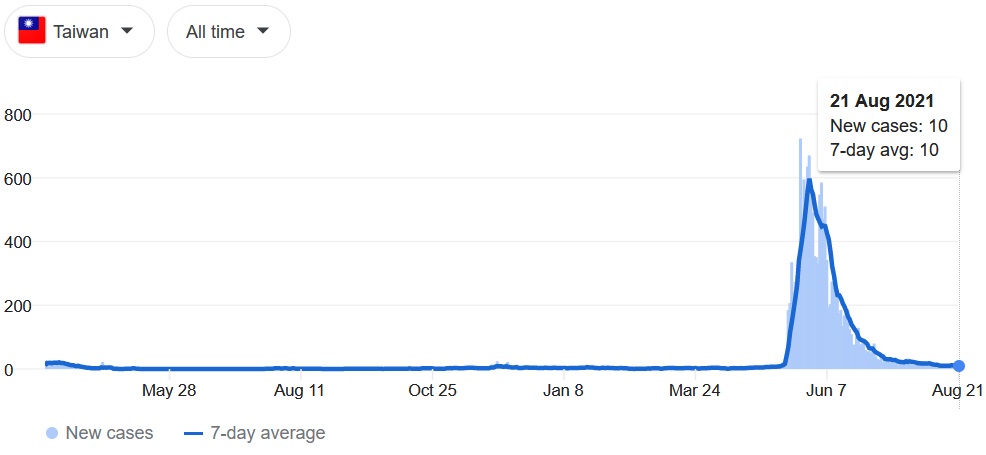
Task: Select the New cases legend label
Action: click(109, 433)
